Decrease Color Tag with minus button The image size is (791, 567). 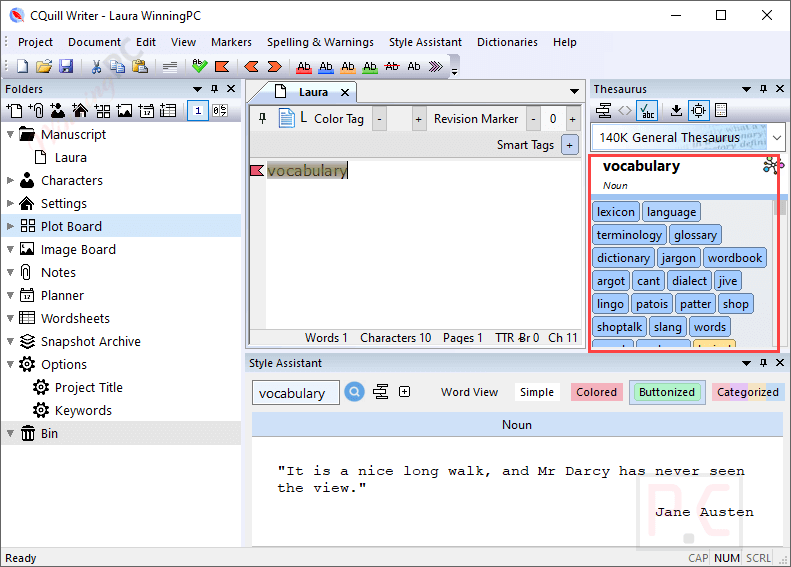(379, 119)
